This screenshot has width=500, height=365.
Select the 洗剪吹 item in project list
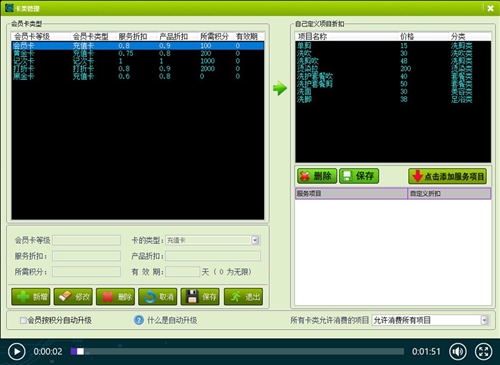tap(393, 61)
